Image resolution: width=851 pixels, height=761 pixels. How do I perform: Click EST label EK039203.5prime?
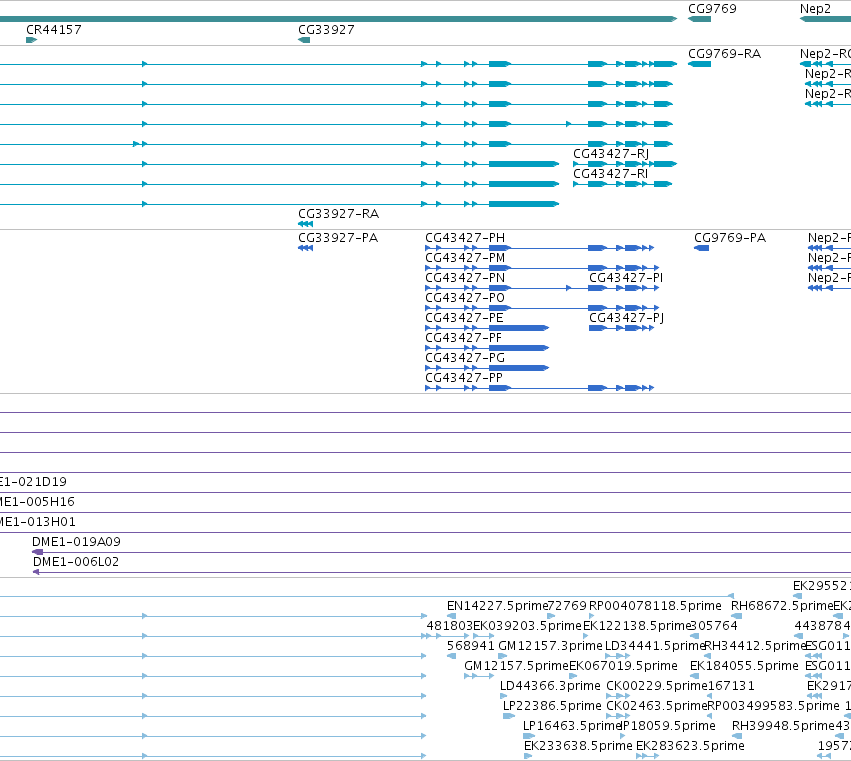click(528, 626)
